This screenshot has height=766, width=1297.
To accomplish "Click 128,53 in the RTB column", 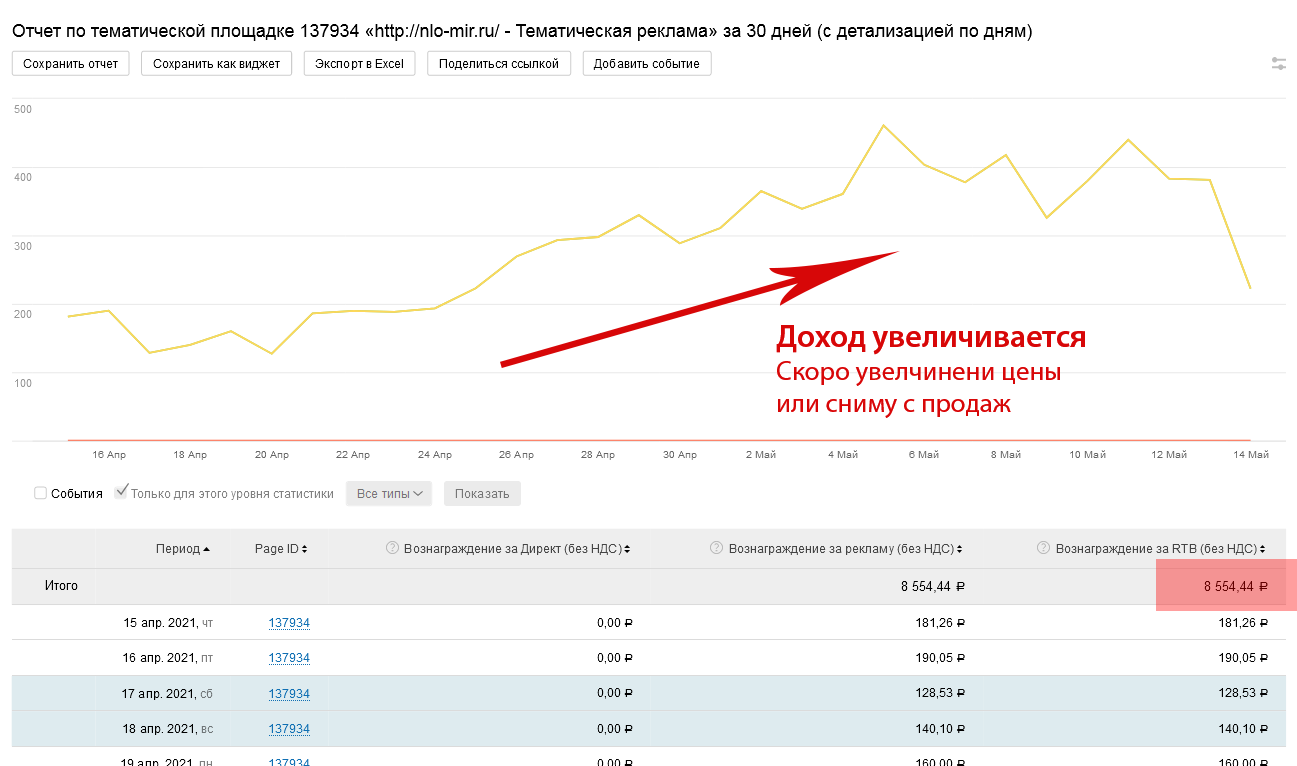I will coord(1243,694).
